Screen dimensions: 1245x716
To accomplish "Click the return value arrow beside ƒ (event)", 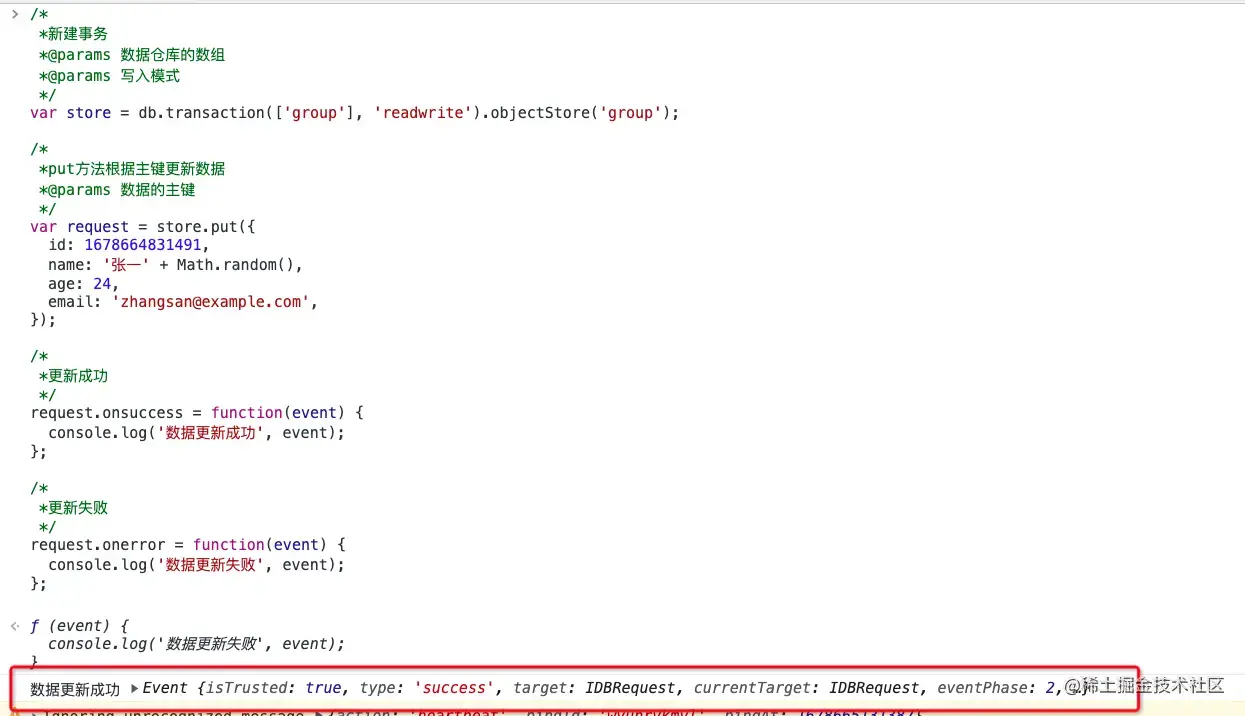I will (14, 626).
